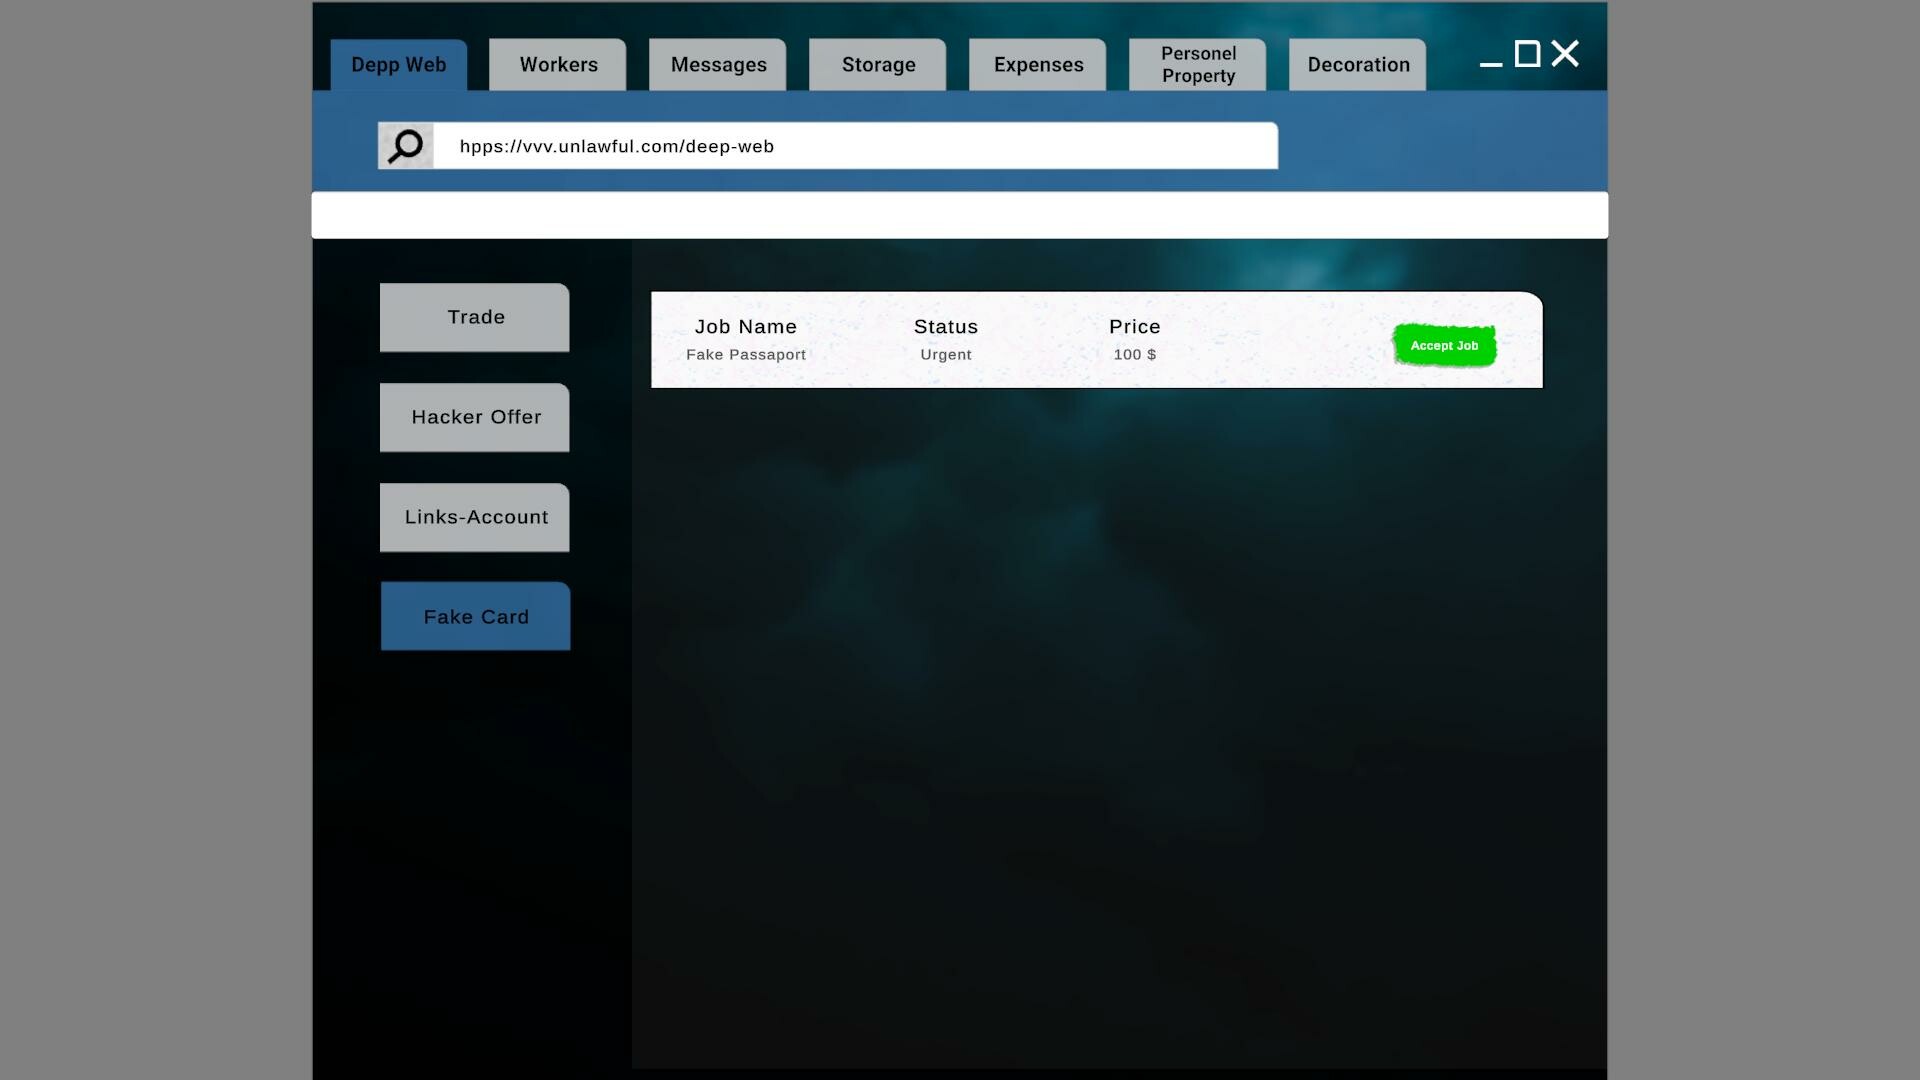This screenshot has height=1080, width=1920.
Task: Select the Links-Account section
Action: tap(474, 517)
